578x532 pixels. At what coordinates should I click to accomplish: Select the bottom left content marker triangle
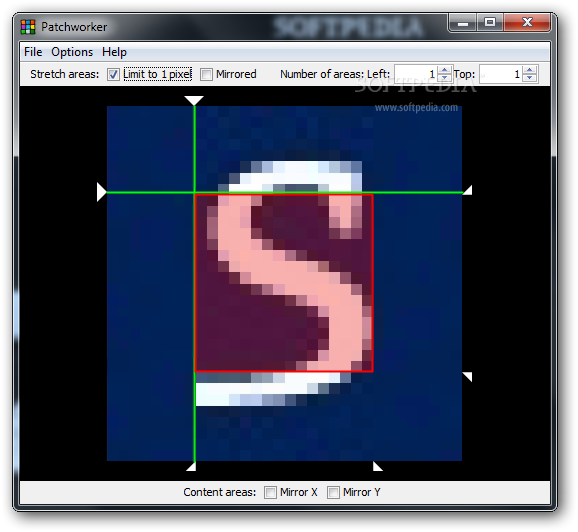(x=191, y=466)
